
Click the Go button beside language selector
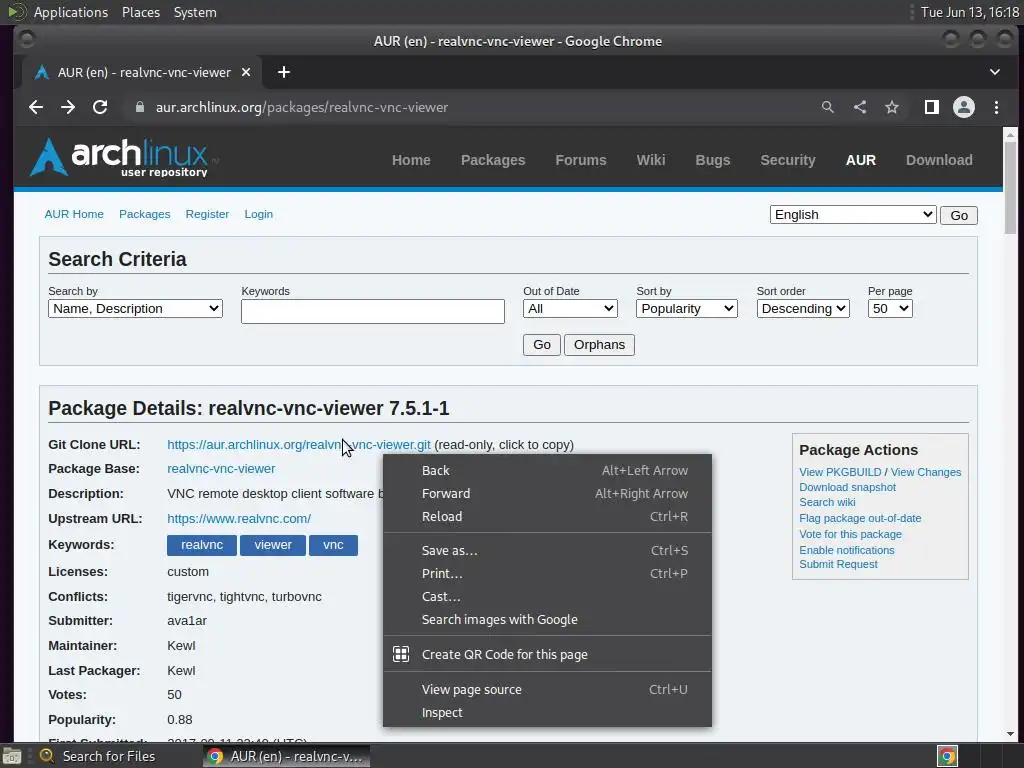coord(959,216)
